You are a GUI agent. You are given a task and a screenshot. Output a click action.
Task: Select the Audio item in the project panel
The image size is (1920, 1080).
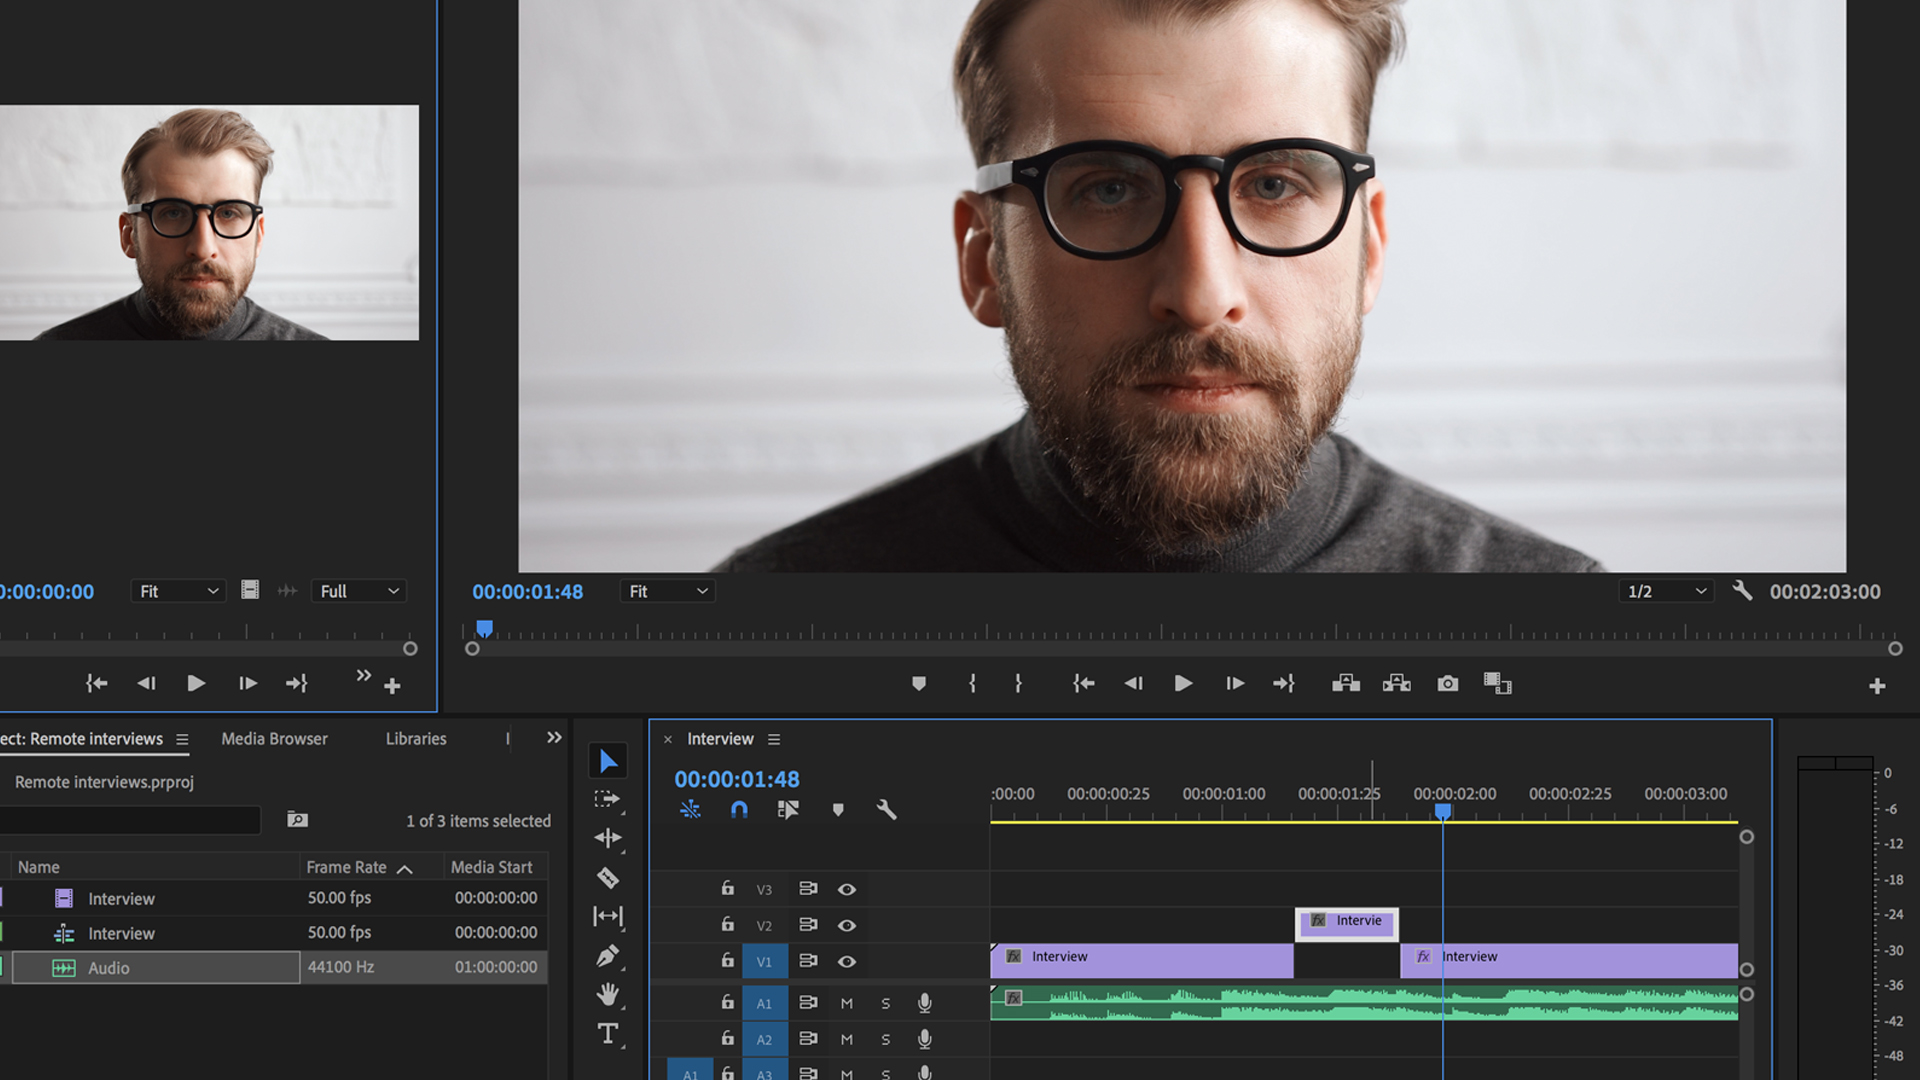point(109,967)
